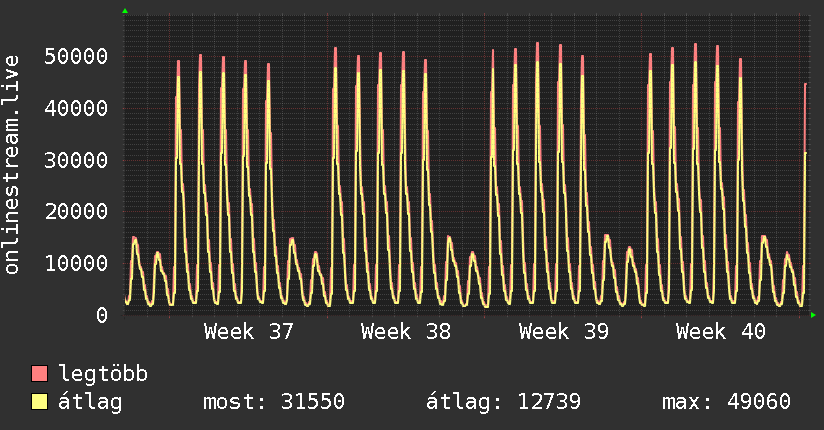The image size is (824, 430).
Task: Click the onlinestream.live vertical axis title
Action: (12, 165)
